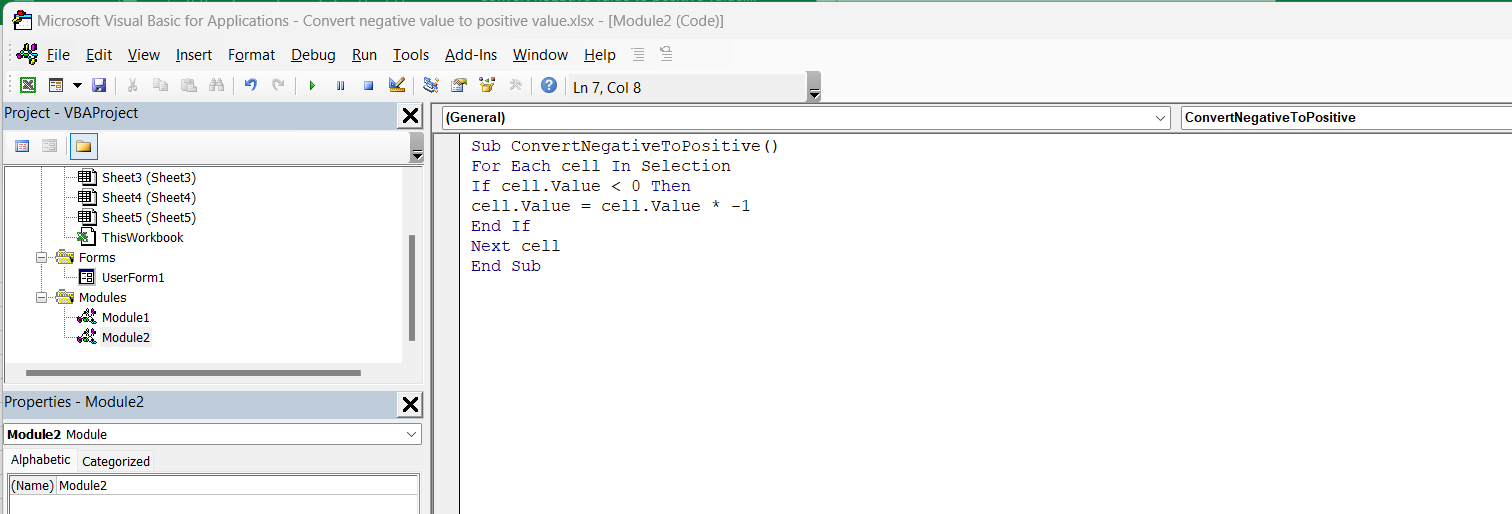Select Module1 in project tree
1512x514 pixels.
coord(125,317)
